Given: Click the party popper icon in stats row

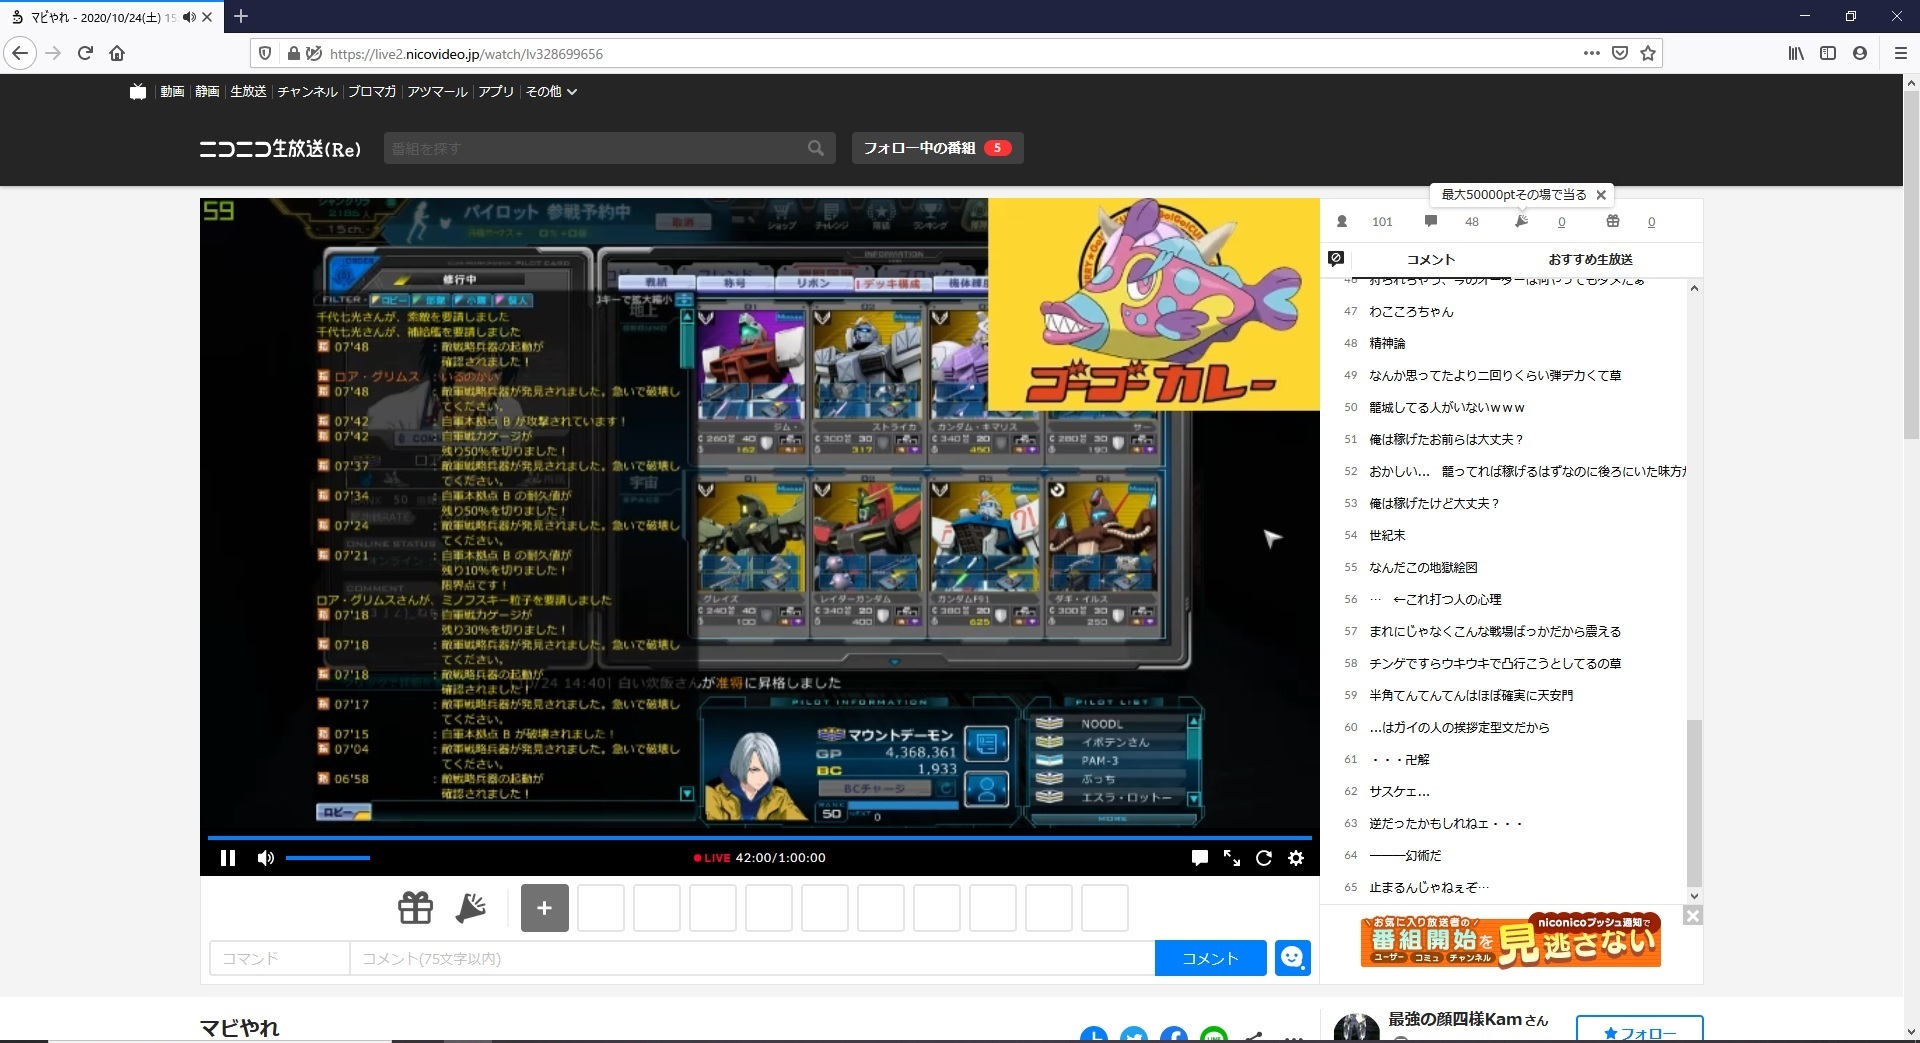Looking at the screenshot, I should tap(1521, 221).
